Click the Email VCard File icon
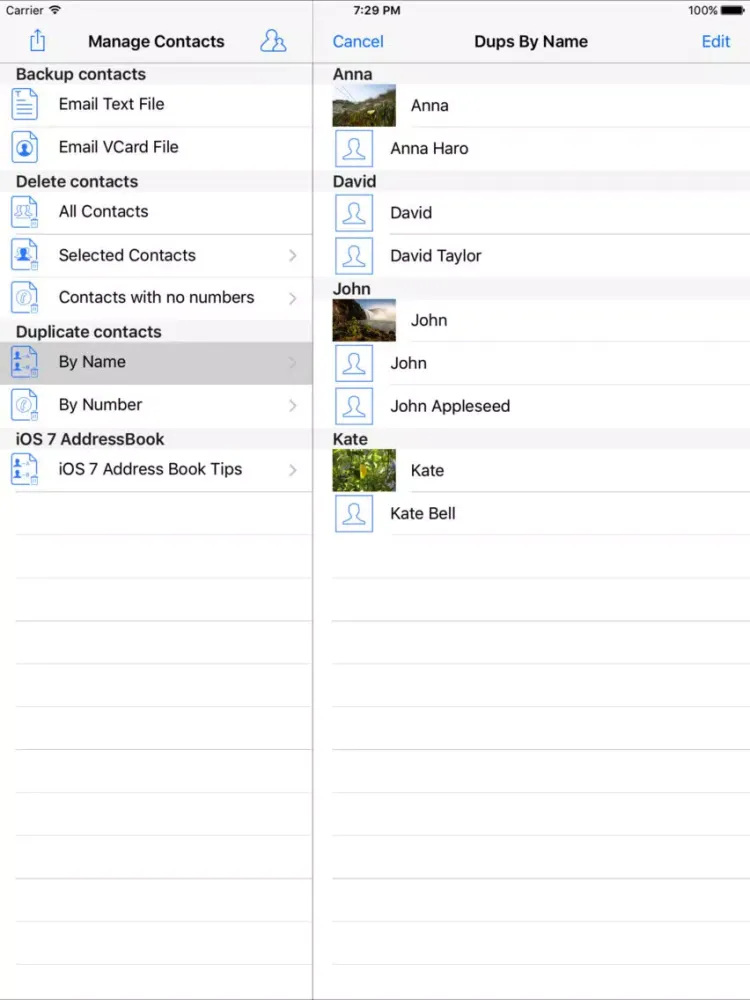The height and width of the screenshot is (1000, 750). pyautogui.click(x=25, y=147)
